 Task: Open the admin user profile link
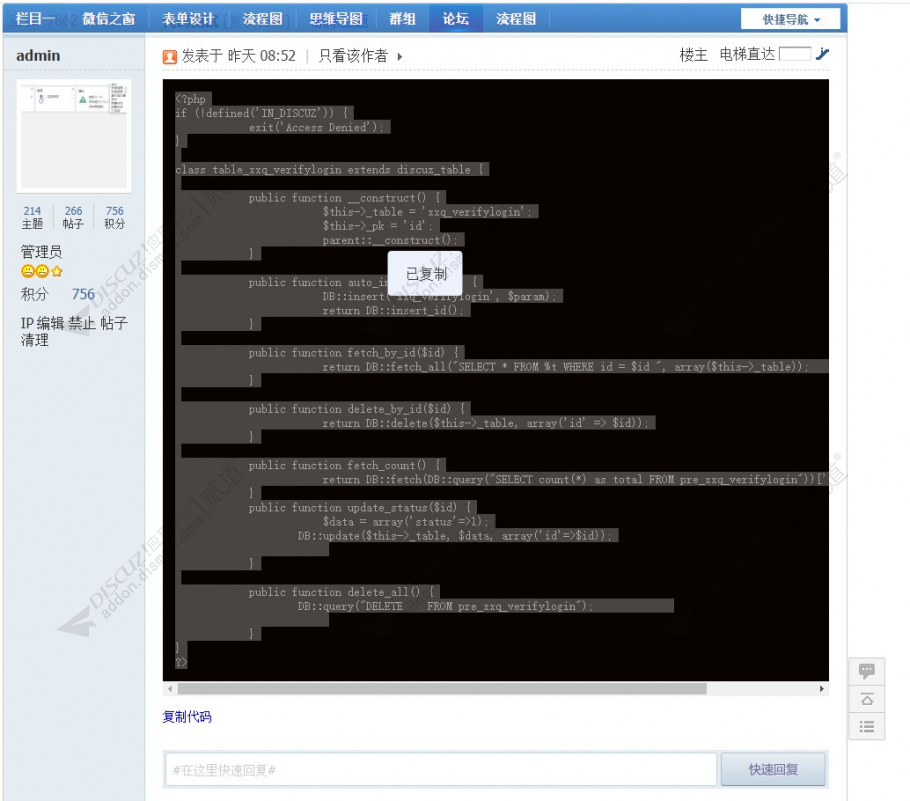[38, 56]
